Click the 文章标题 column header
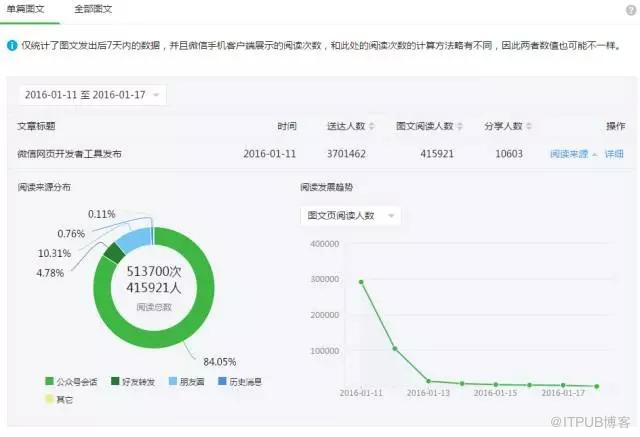The image size is (640, 437). tap(36, 126)
